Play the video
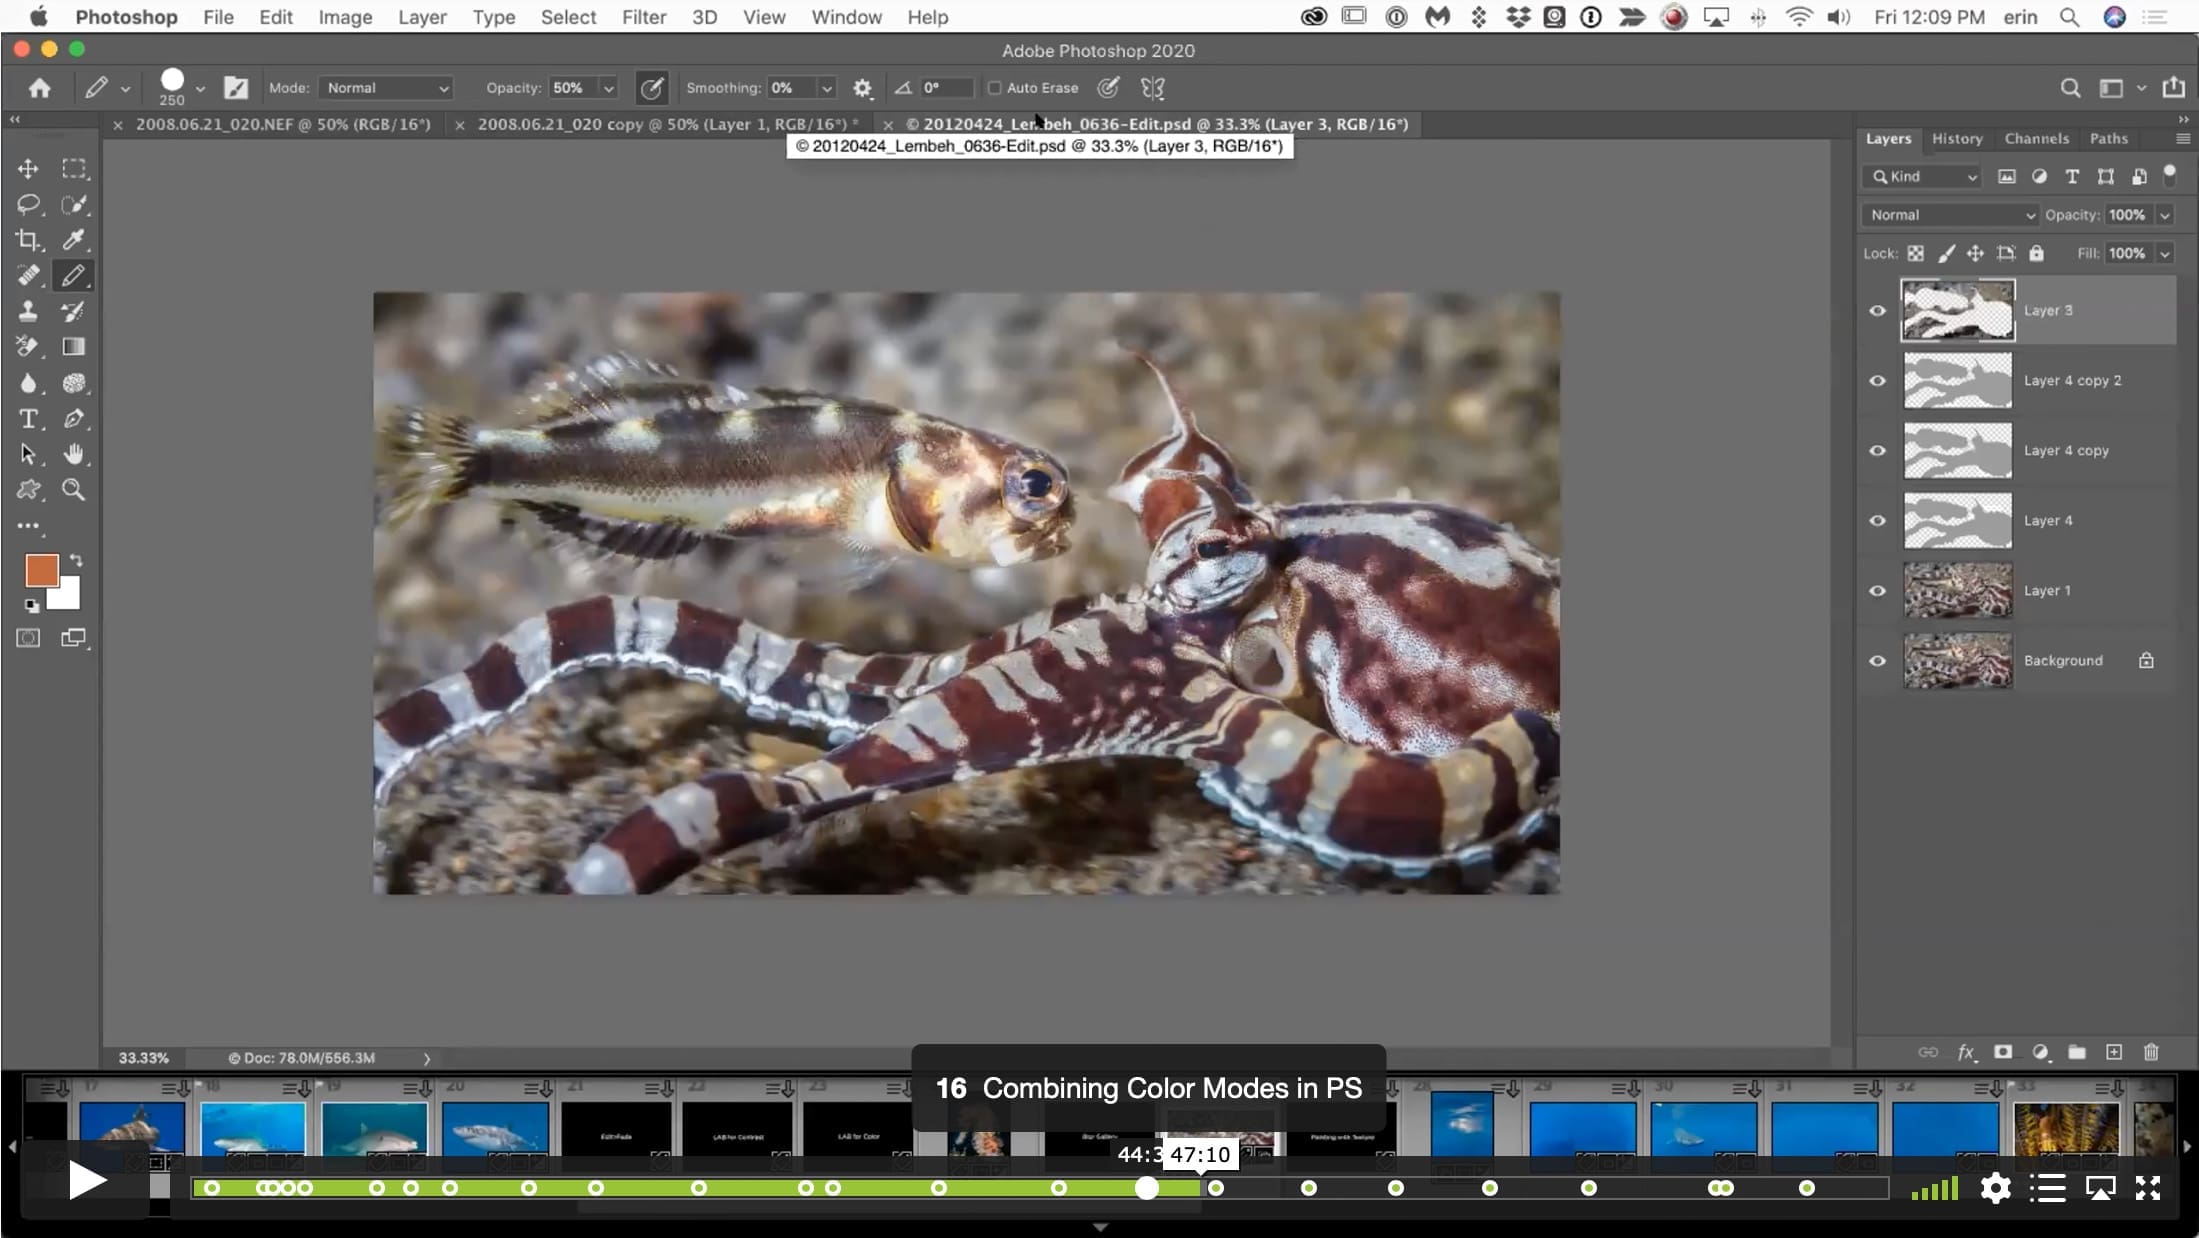This screenshot has width=2199, height=1238. [x=87, y=1181]
